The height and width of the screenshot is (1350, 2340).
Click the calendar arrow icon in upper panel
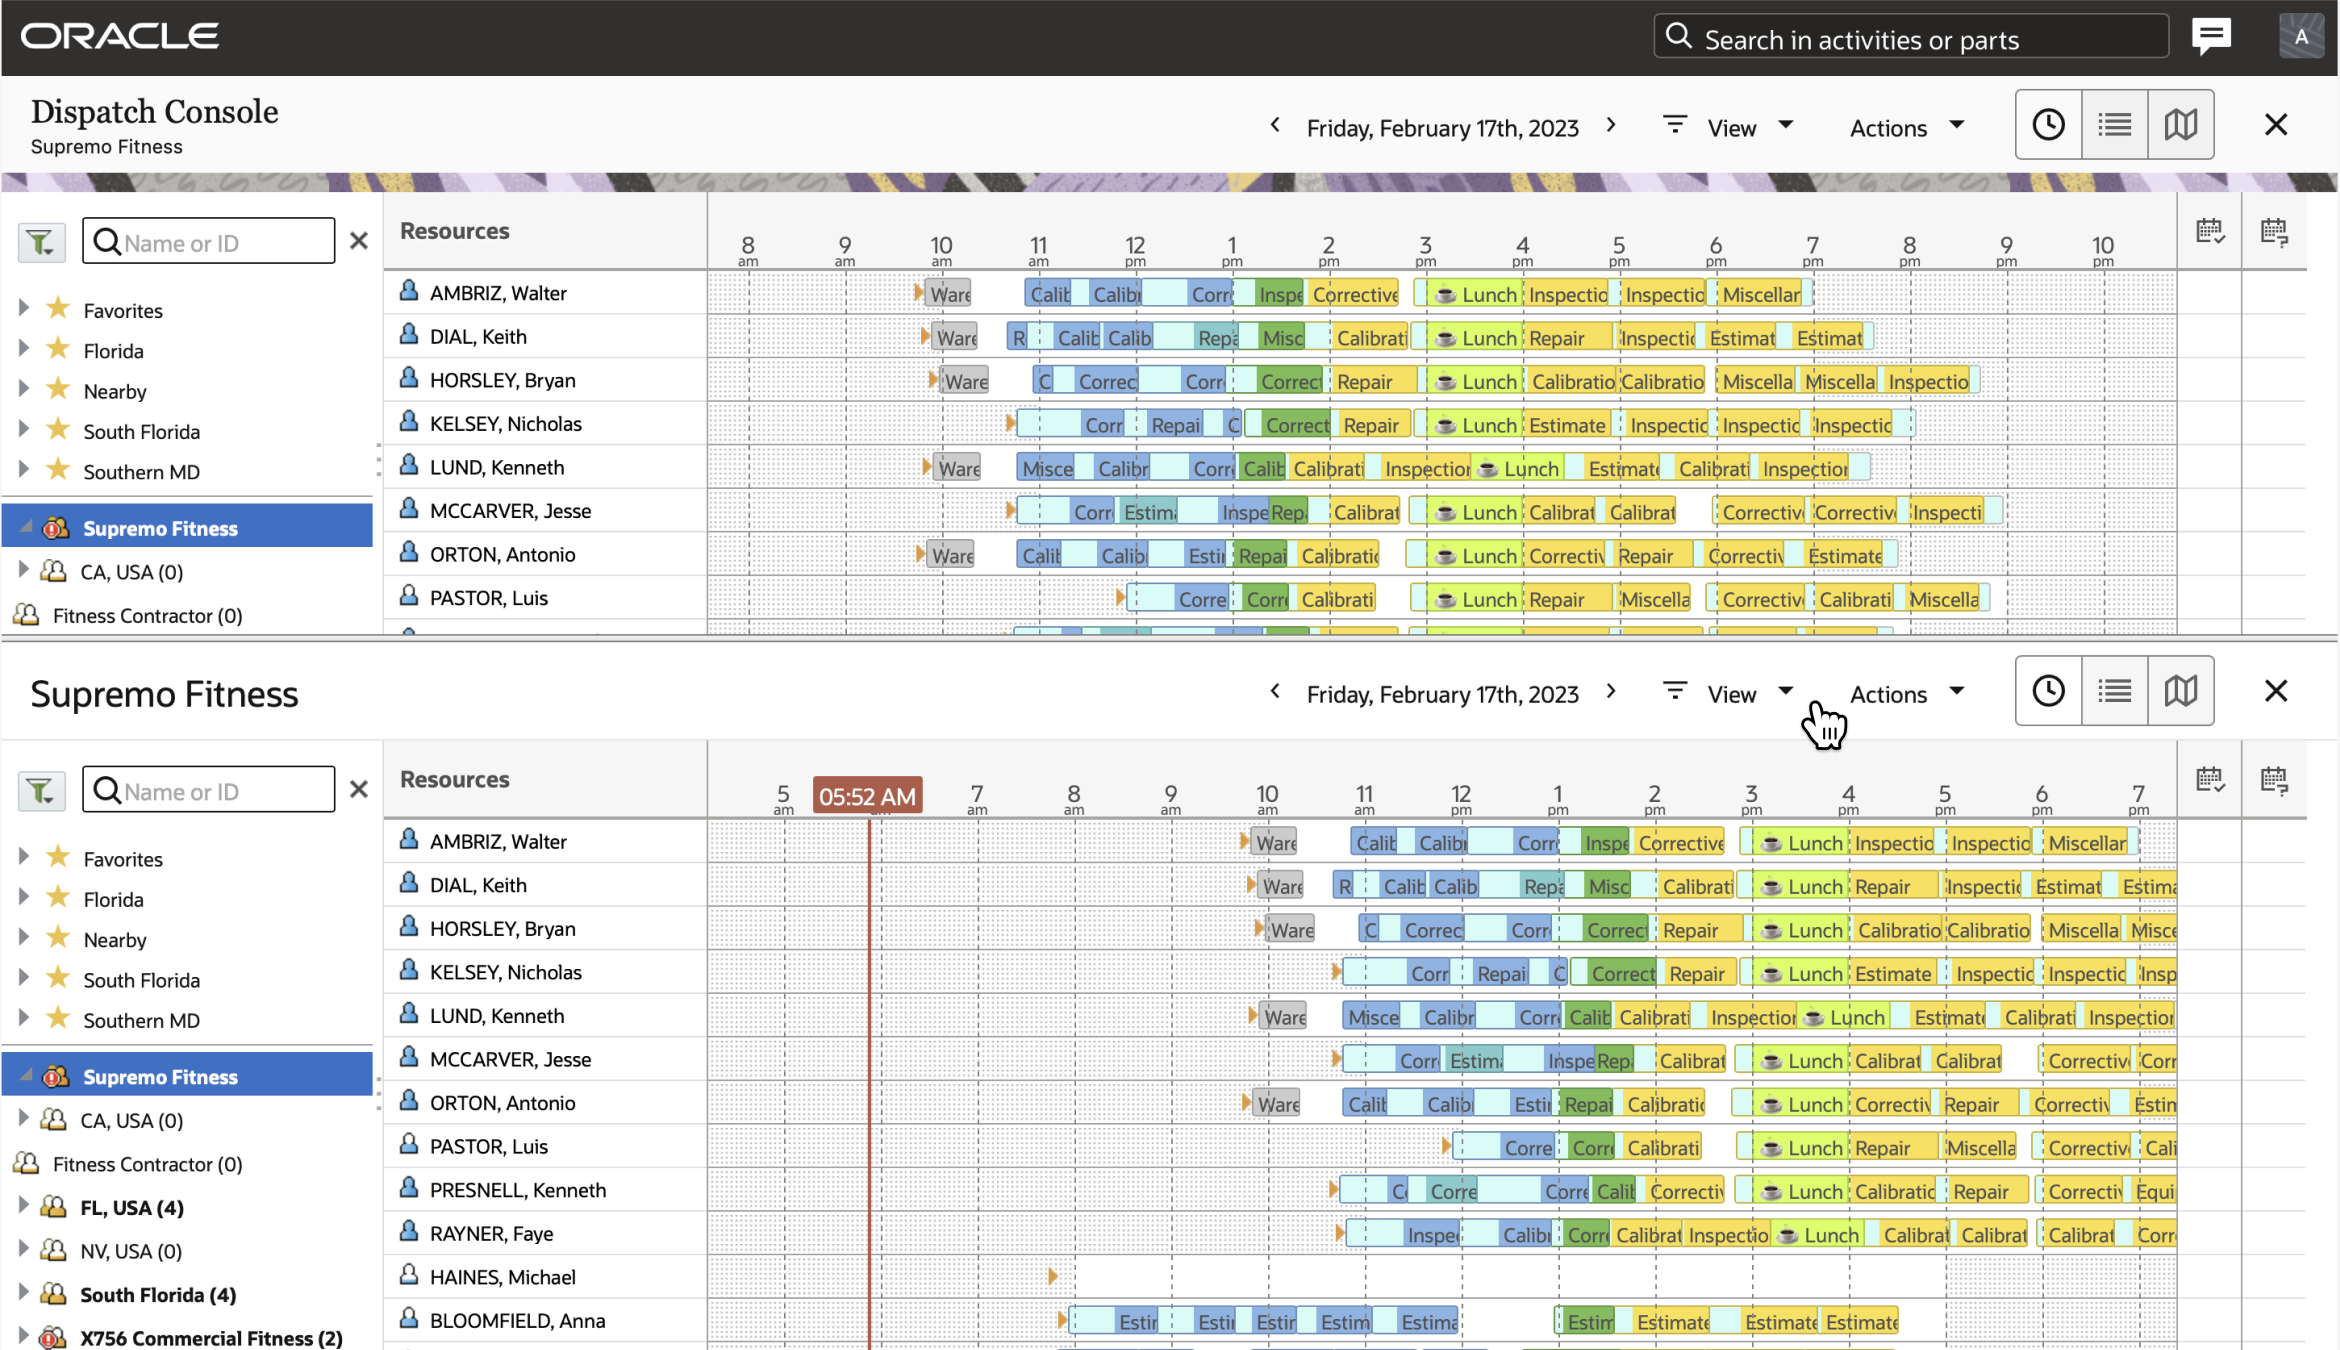click(2274, 232)
